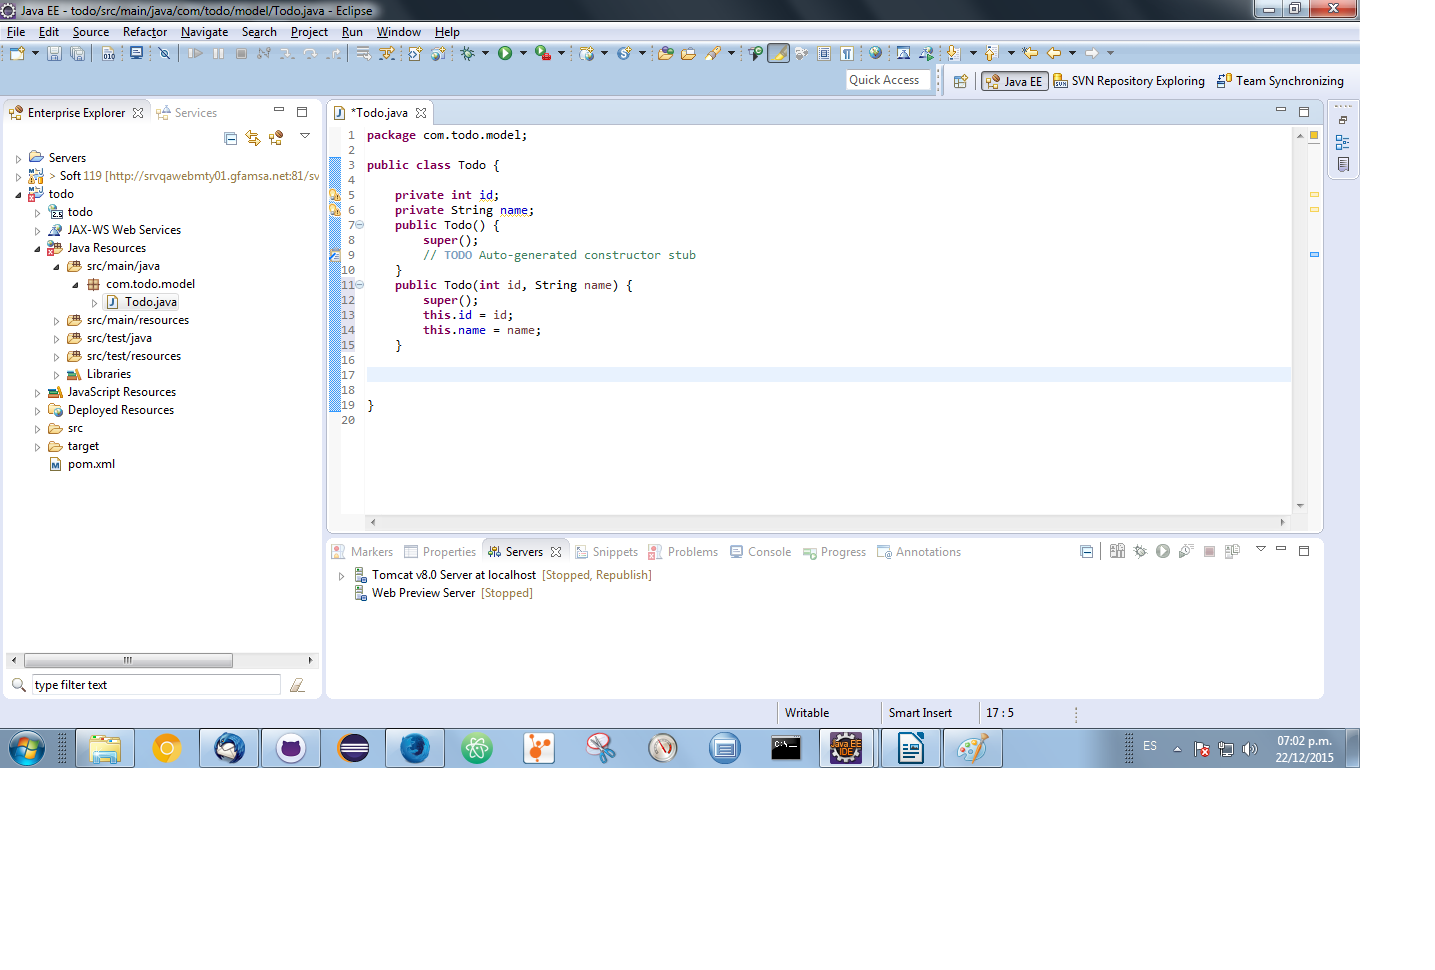Screen dimensions: 1435x970
Task: Clear the filter text with eraser icon
Action: click(x=297, y=685)
